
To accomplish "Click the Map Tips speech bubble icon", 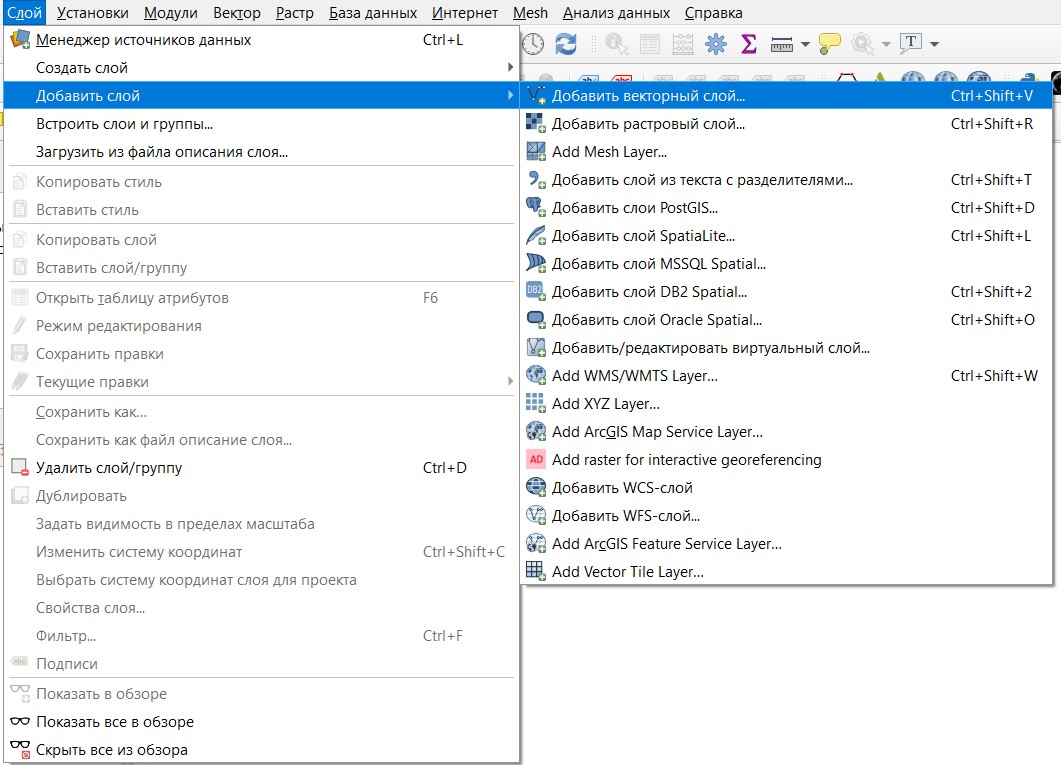I will pos(829,44).
